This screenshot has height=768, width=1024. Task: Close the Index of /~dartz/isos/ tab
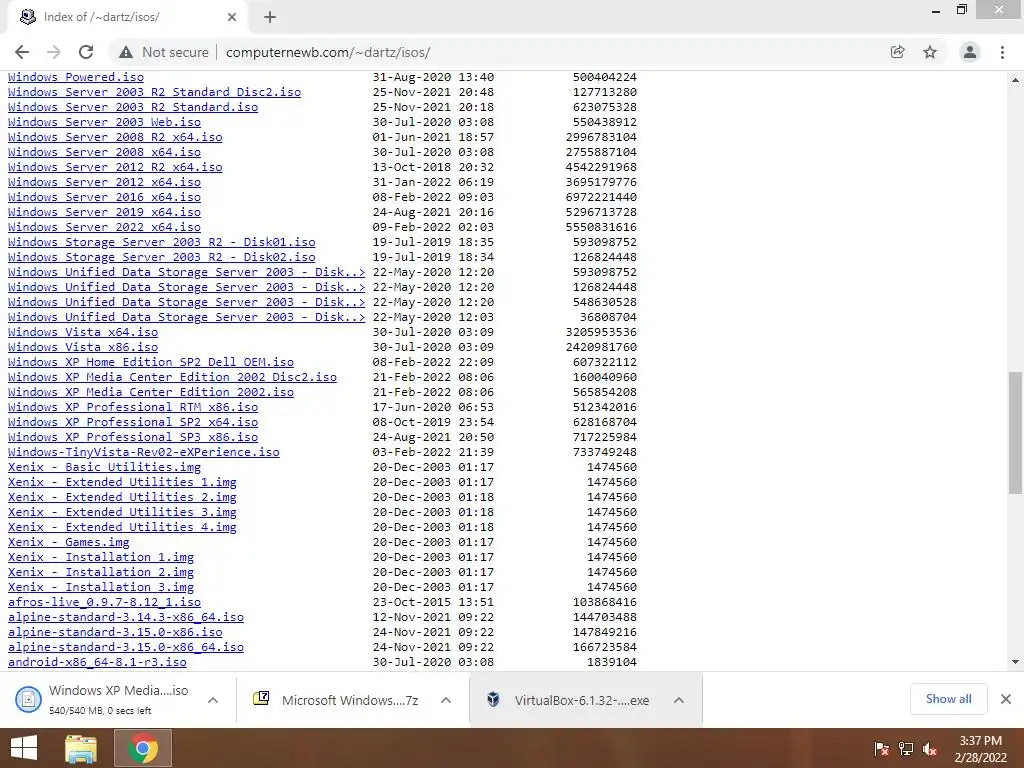(232, 17)
